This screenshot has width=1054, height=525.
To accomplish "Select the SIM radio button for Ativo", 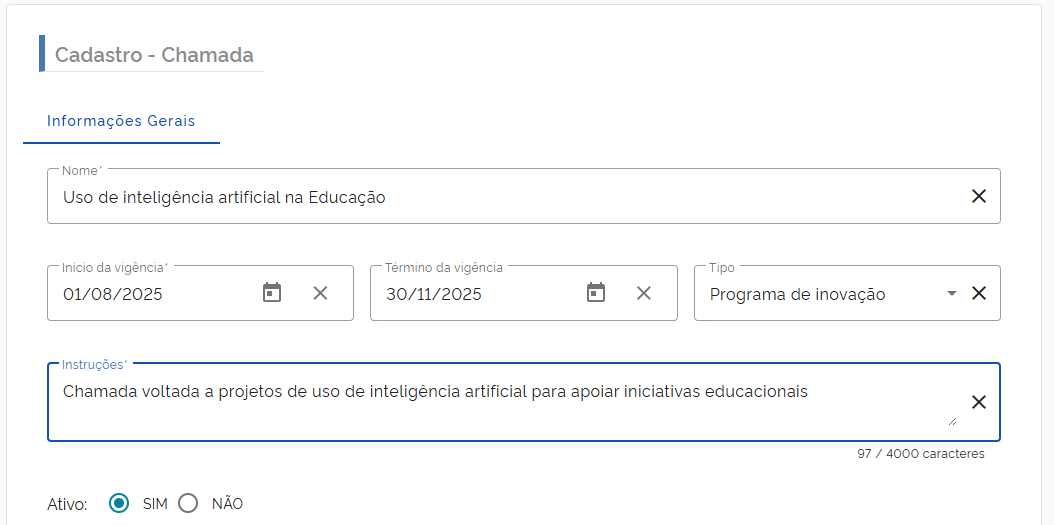I will tap(119, 503).
